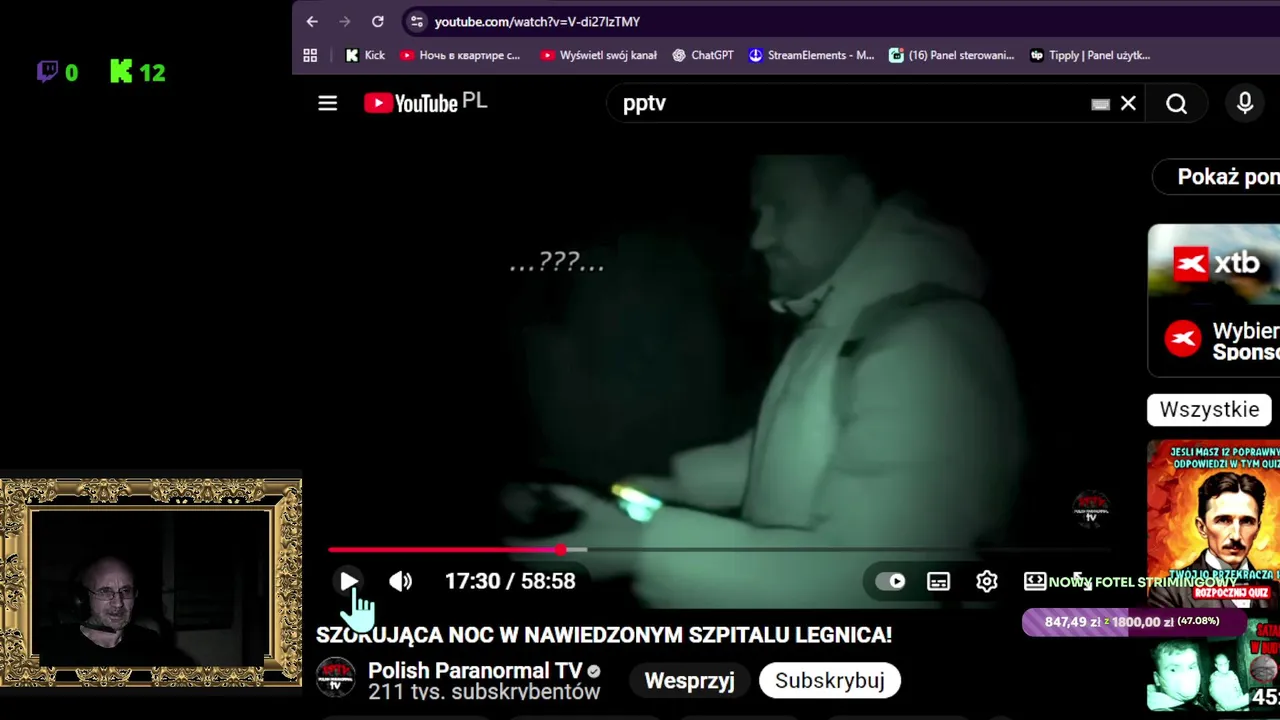
Task: Click the browser forward arrow
Action: pos(345,21)
